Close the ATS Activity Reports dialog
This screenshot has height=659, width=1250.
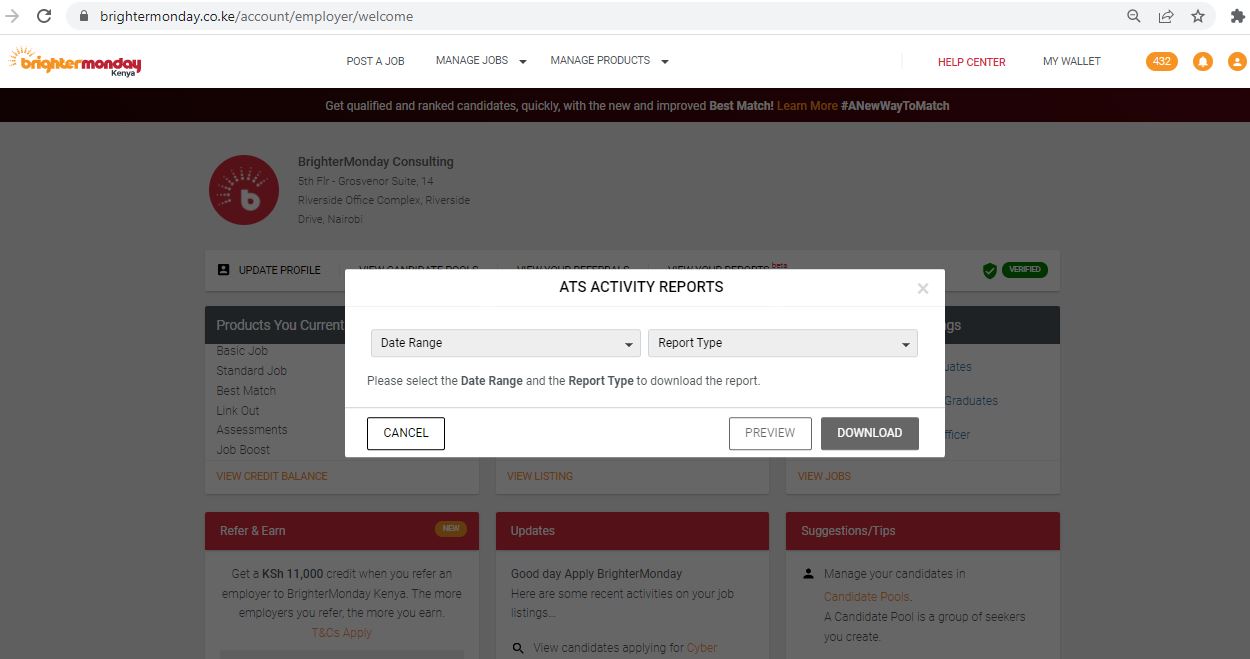pyautogui.click(x=923, y=288)
